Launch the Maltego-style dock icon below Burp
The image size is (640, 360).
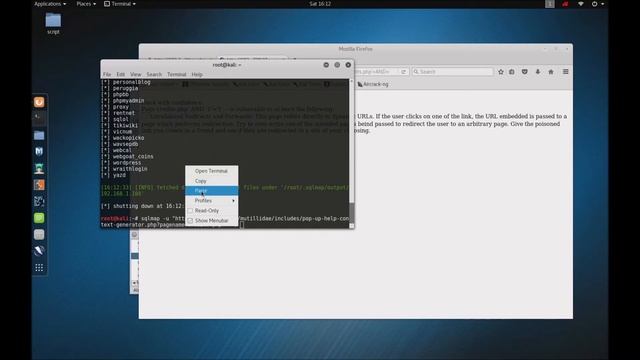[39, 201]
